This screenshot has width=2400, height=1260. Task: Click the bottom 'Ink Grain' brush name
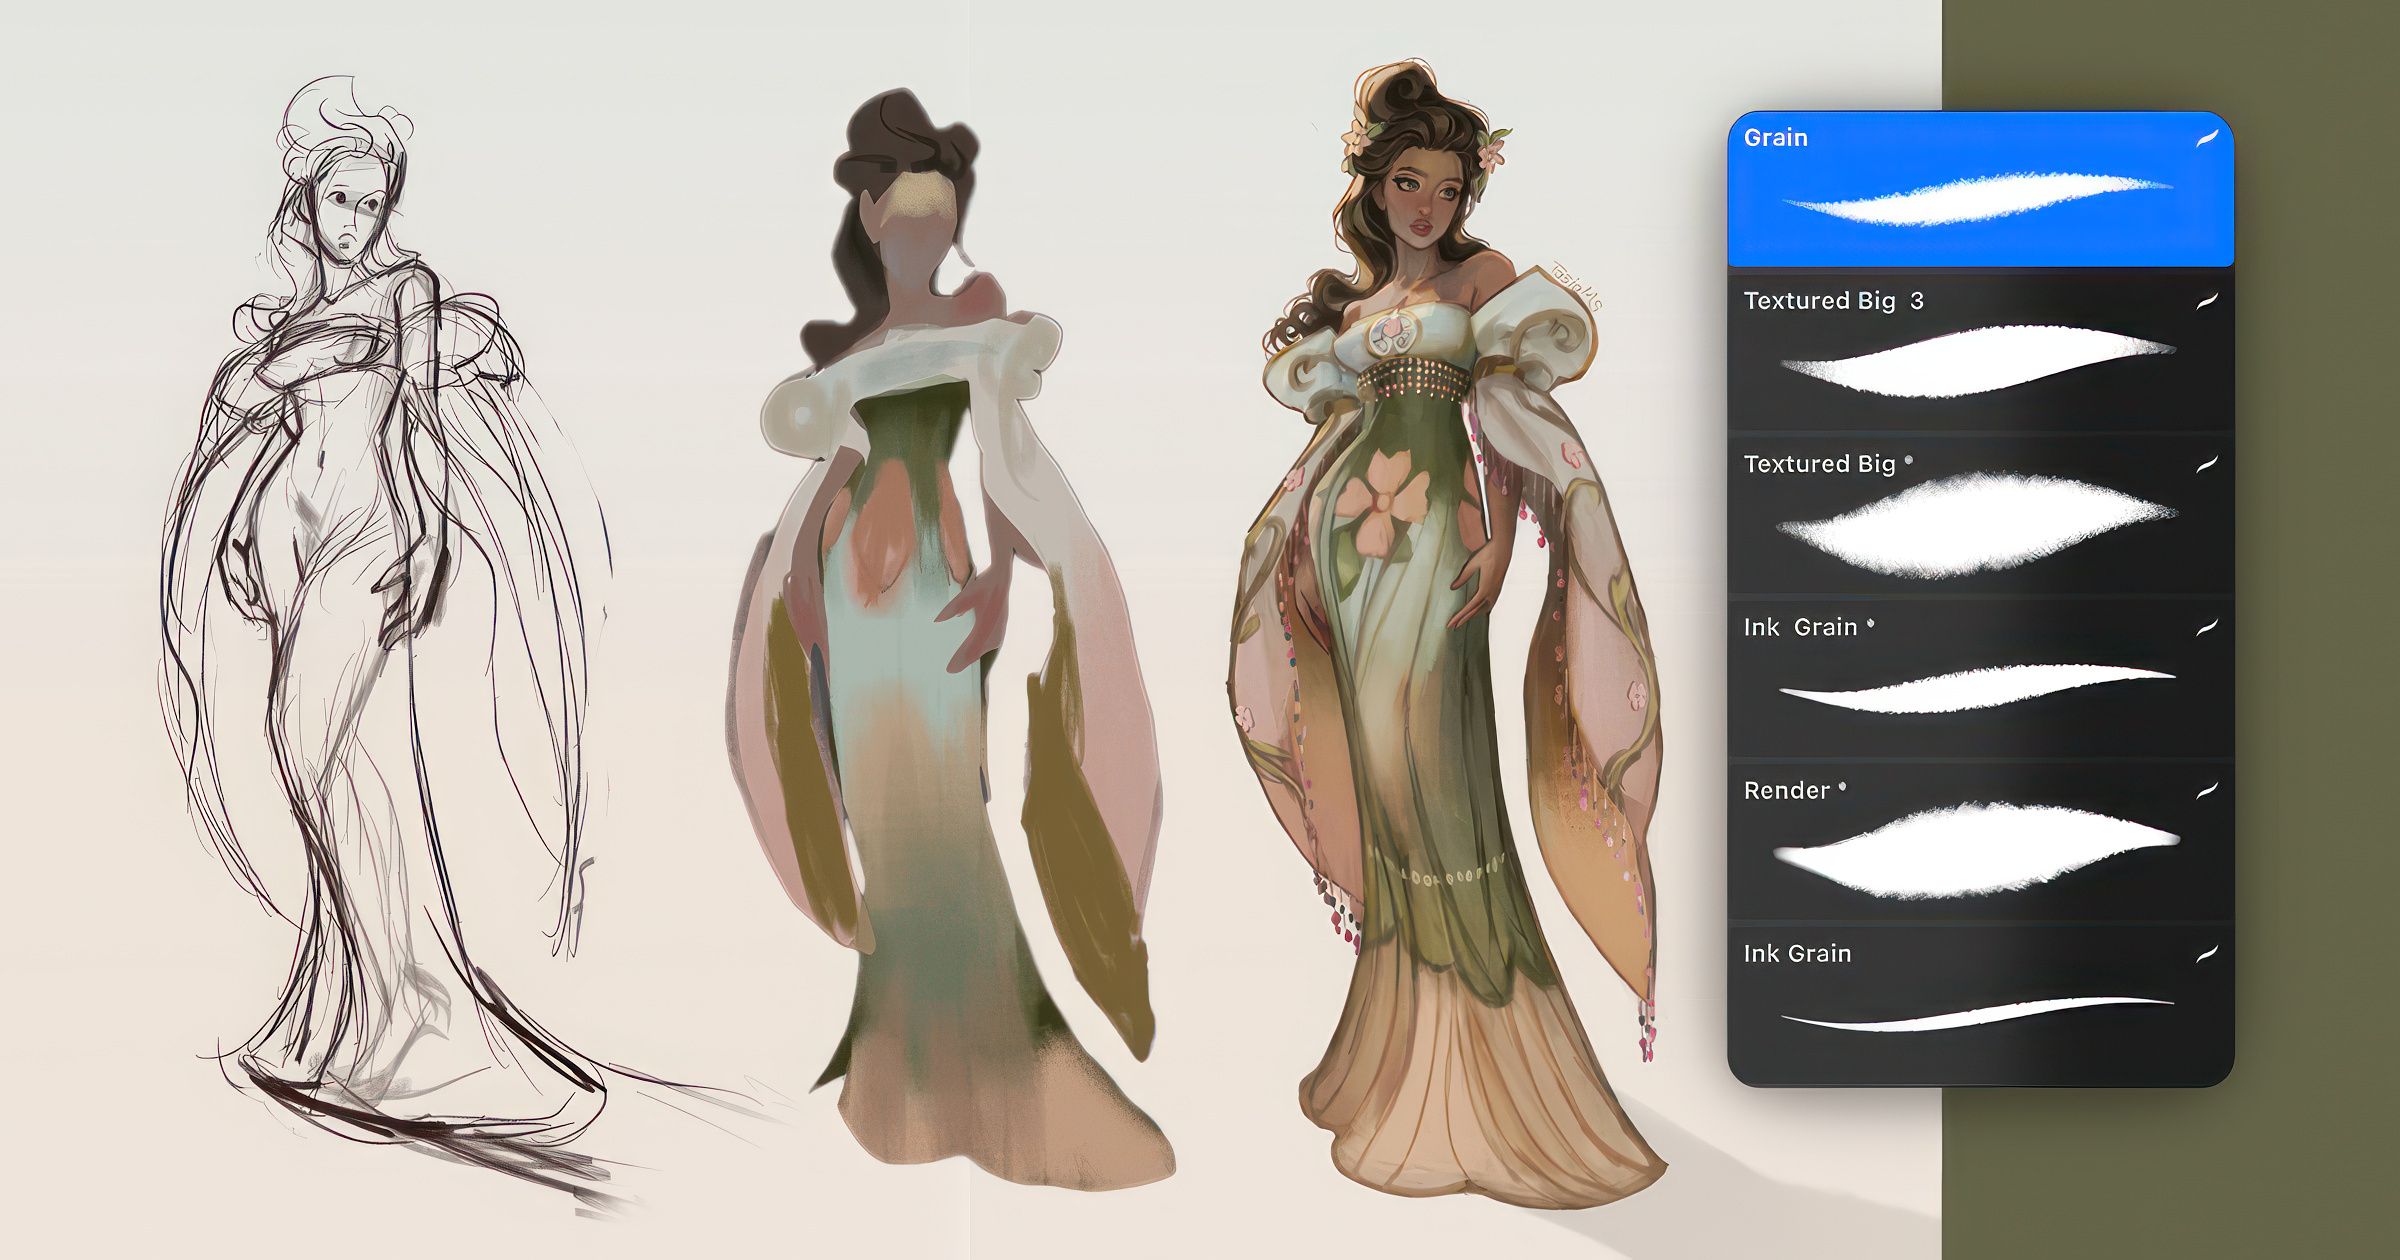(x=1797, y=953)
